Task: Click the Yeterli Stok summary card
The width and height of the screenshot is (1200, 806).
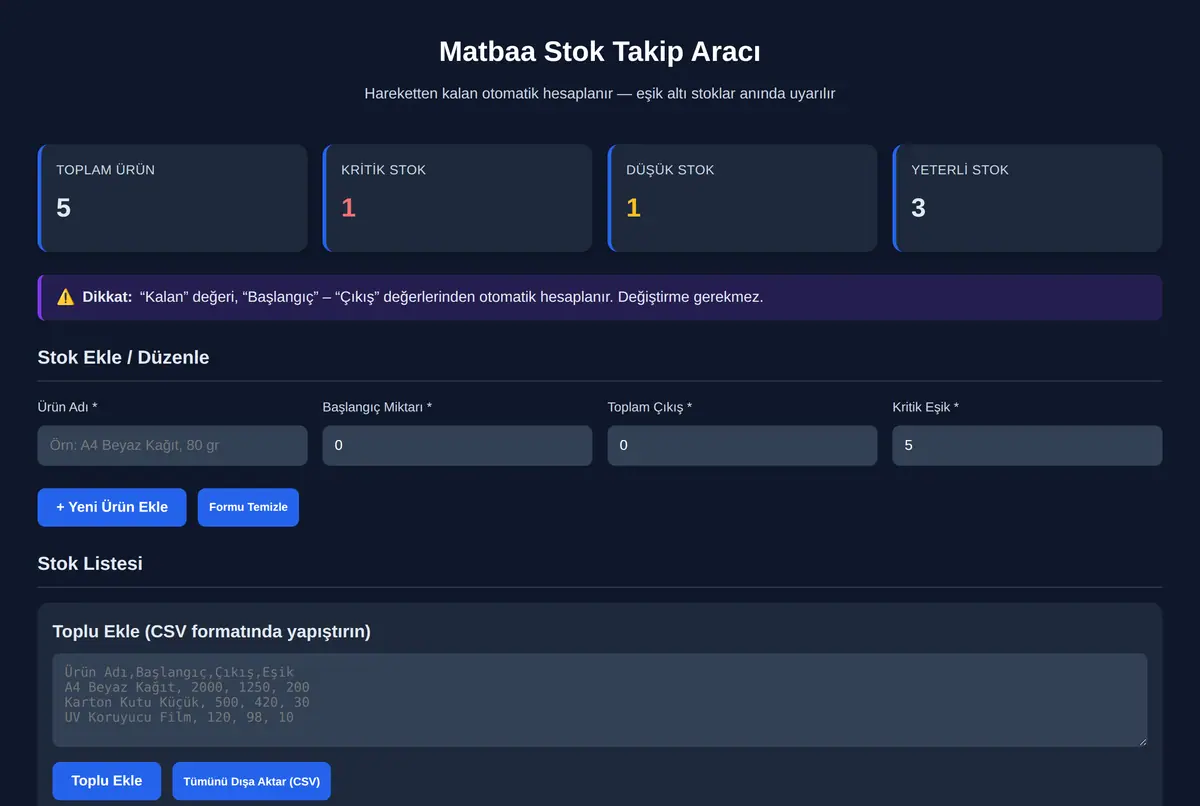Action: (x=1027, y=198)
